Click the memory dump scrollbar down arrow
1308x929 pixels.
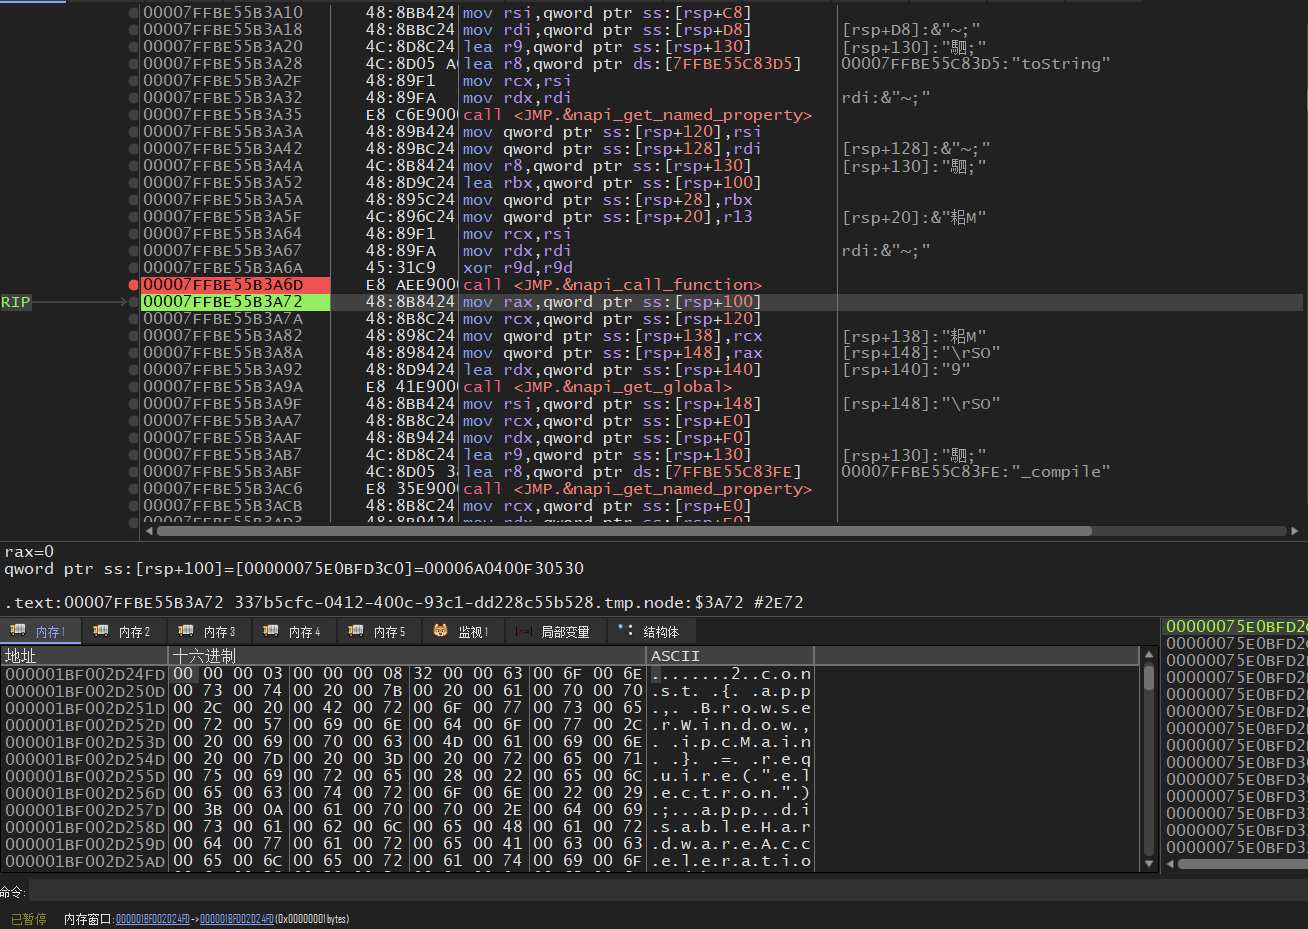1149,863
